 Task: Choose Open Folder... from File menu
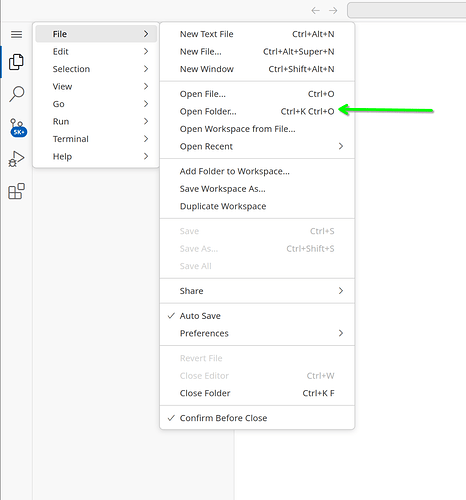click(x=257, y=111)
